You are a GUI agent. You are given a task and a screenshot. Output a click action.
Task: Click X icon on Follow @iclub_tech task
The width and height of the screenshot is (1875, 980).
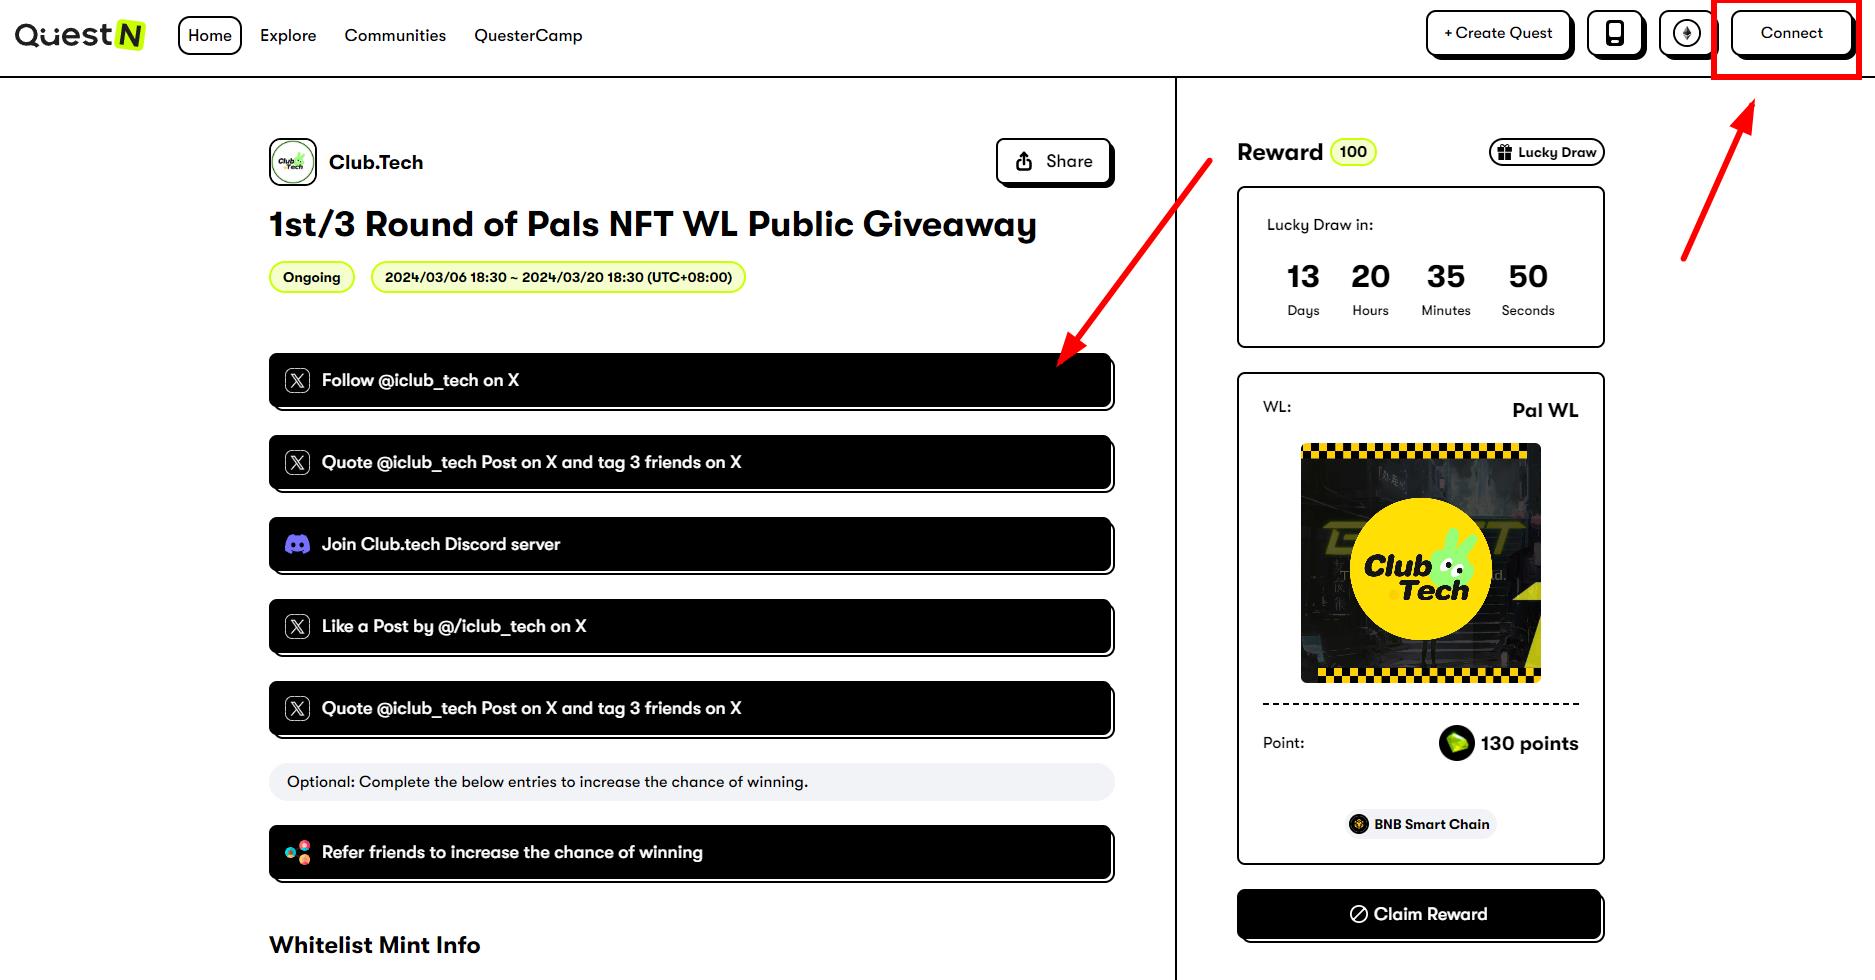click(297, 380)
